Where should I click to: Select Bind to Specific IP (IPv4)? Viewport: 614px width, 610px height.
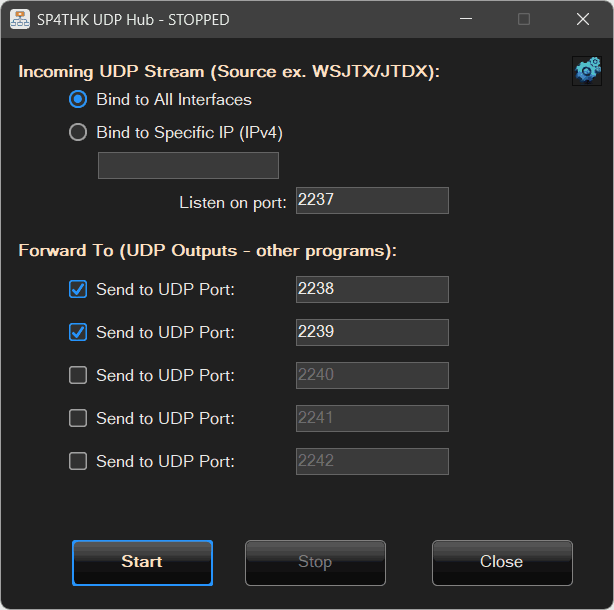click(x=78, y=132)
